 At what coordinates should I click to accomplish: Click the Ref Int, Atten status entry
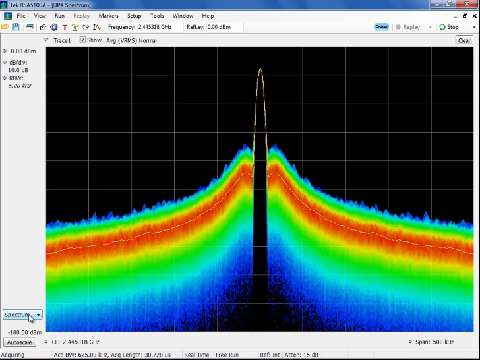click(x=289, y=355)
